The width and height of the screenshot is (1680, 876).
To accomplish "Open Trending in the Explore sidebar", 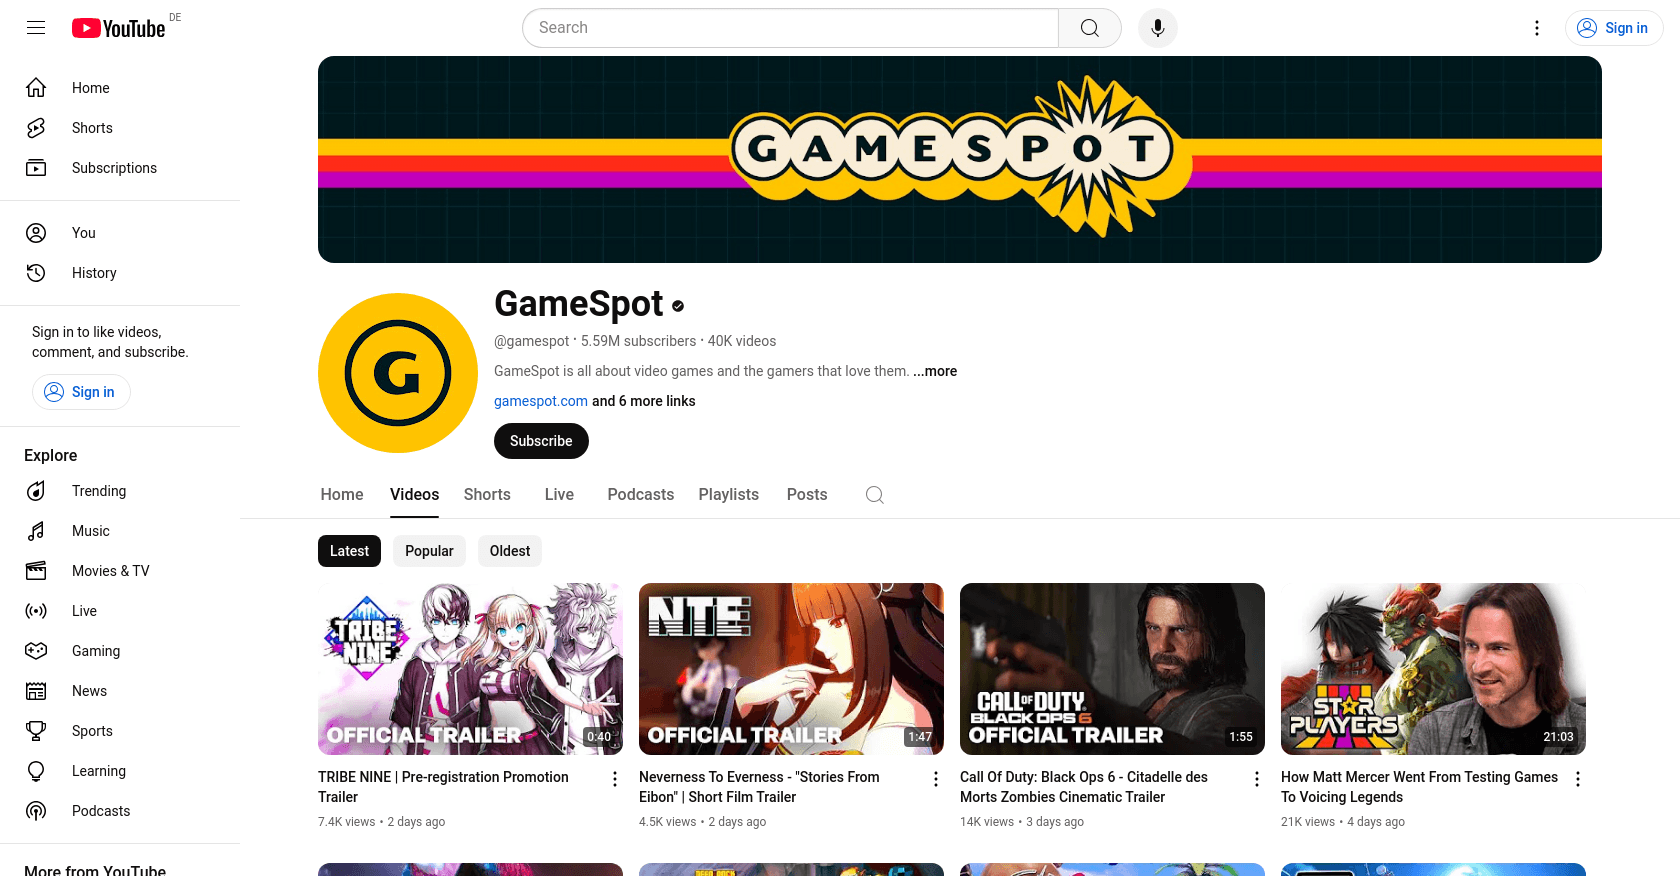I will [x=99, y=491].
